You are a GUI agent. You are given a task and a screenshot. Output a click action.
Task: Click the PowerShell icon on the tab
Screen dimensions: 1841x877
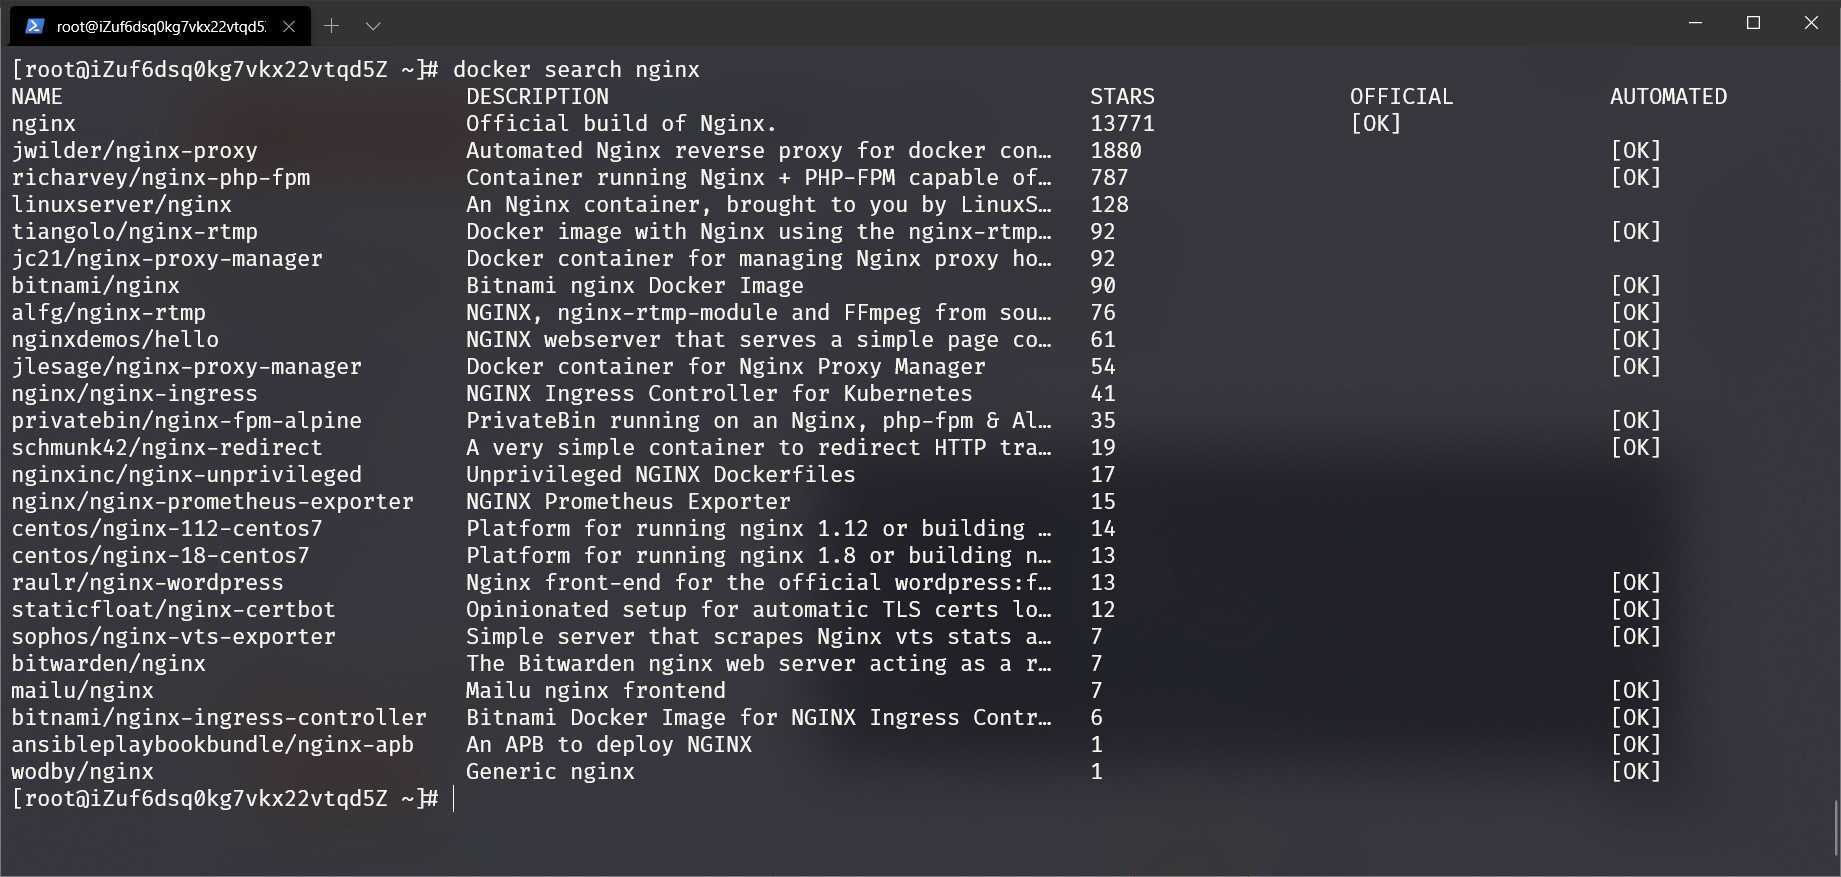tap(35, 27)
